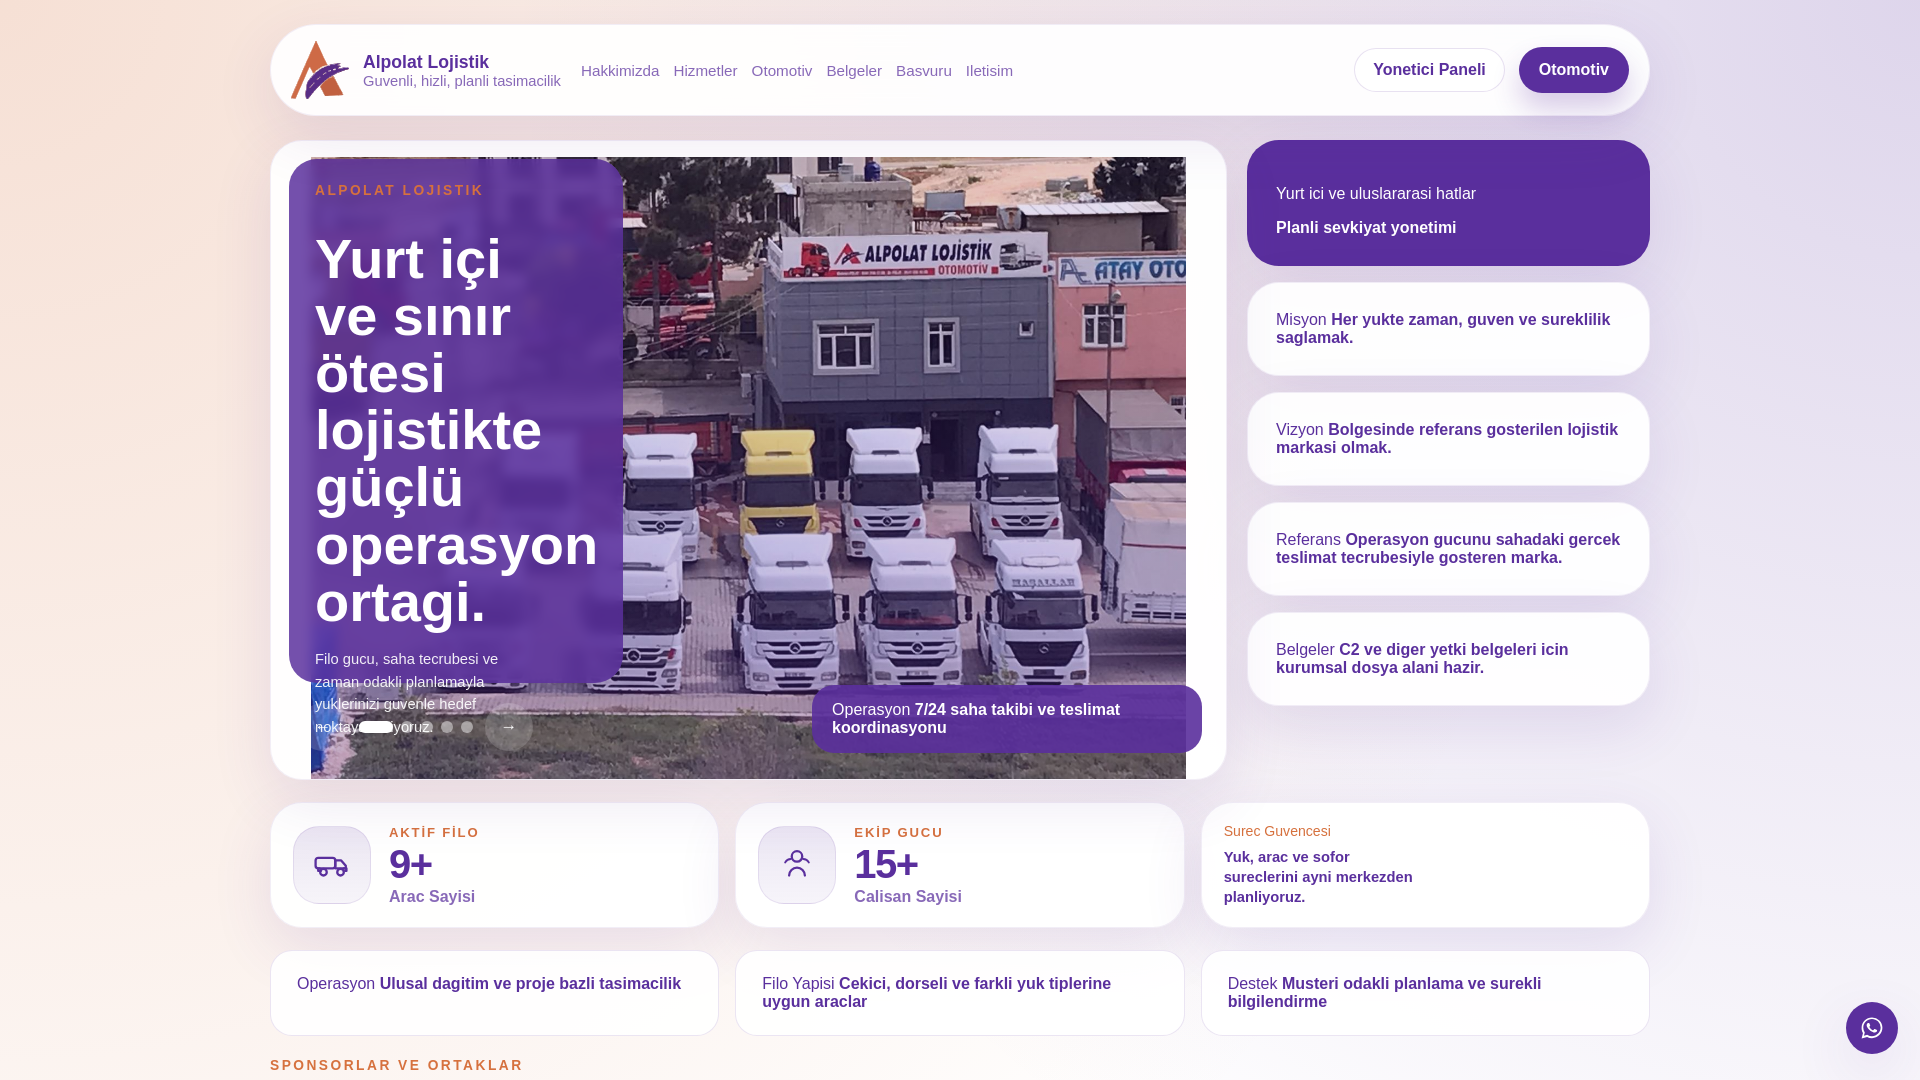
Task: Click the purple Otomotiv button
Action: 1574,70
